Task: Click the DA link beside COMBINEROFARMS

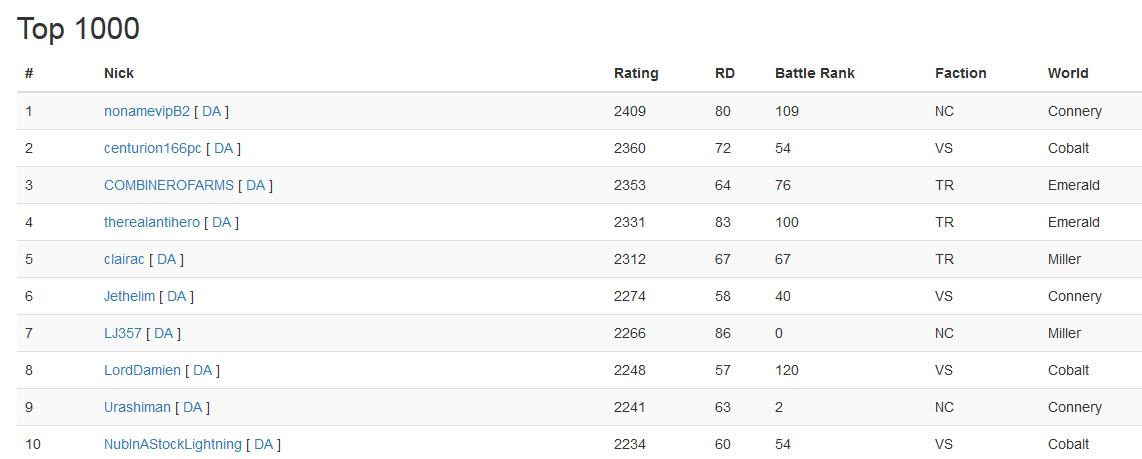Action: tap(255, 185)
